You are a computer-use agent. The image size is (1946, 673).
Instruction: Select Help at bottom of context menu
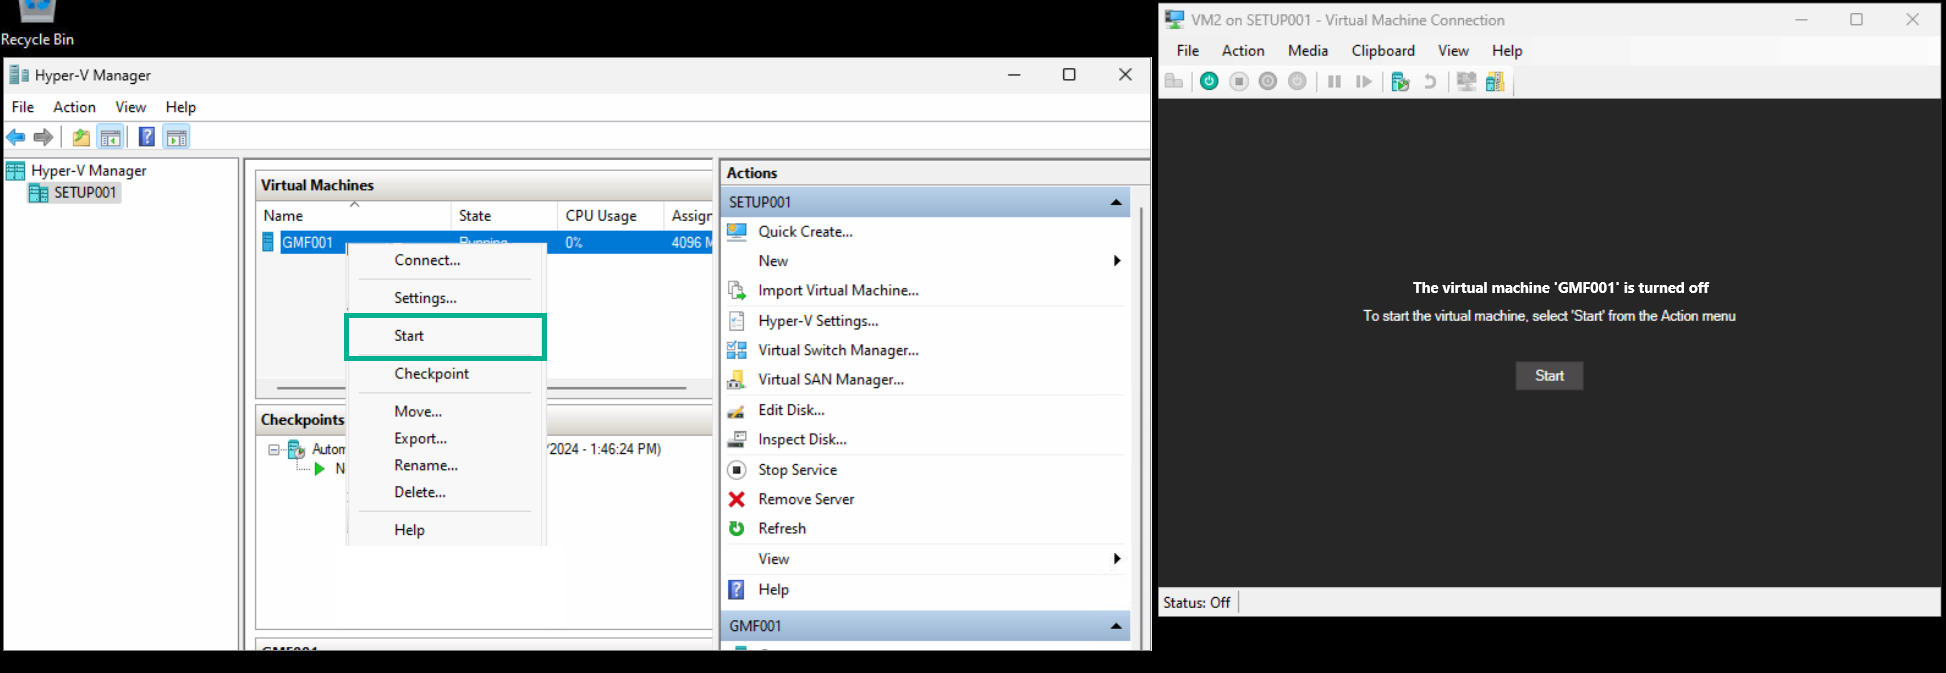[x=409, y=530]
